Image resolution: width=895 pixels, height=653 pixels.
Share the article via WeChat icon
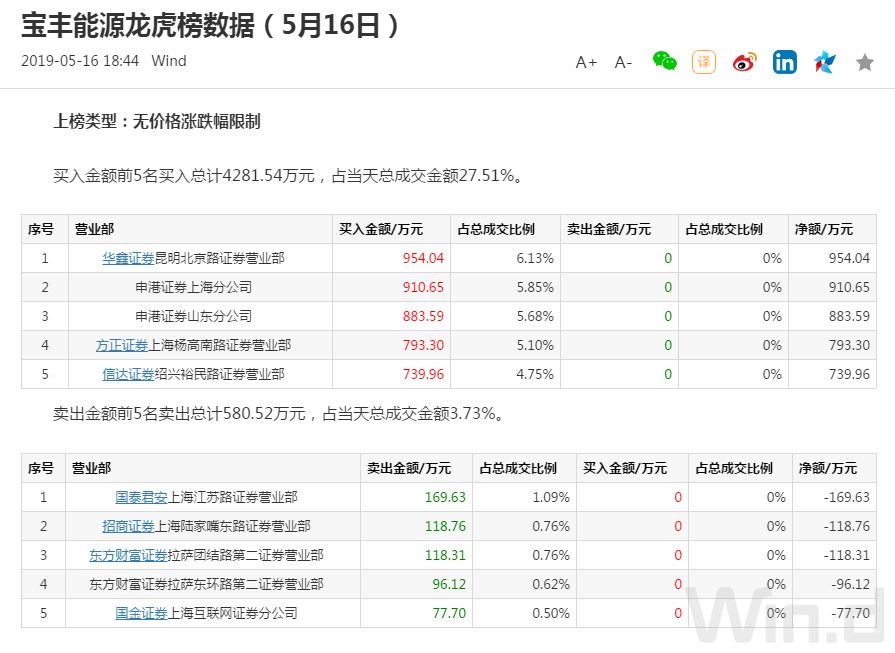pos(664,61)
